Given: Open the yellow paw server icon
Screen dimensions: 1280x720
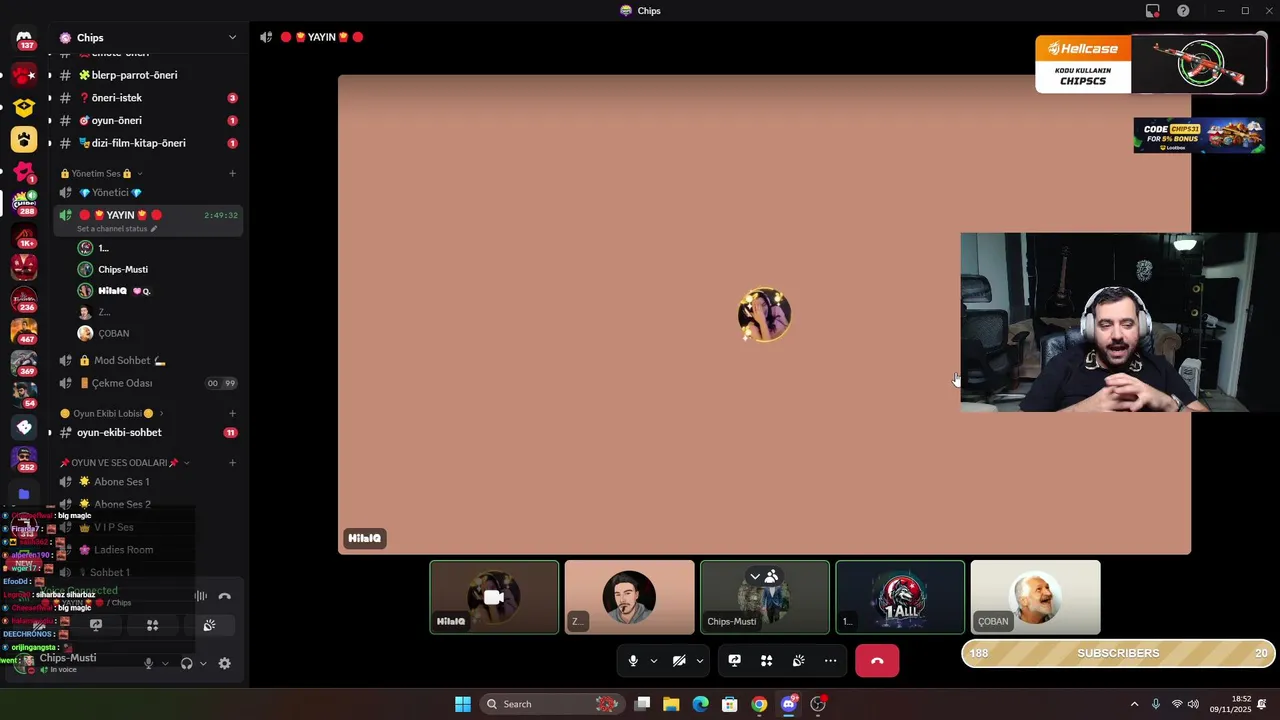Looking at the screenshot, I should 24,139.
